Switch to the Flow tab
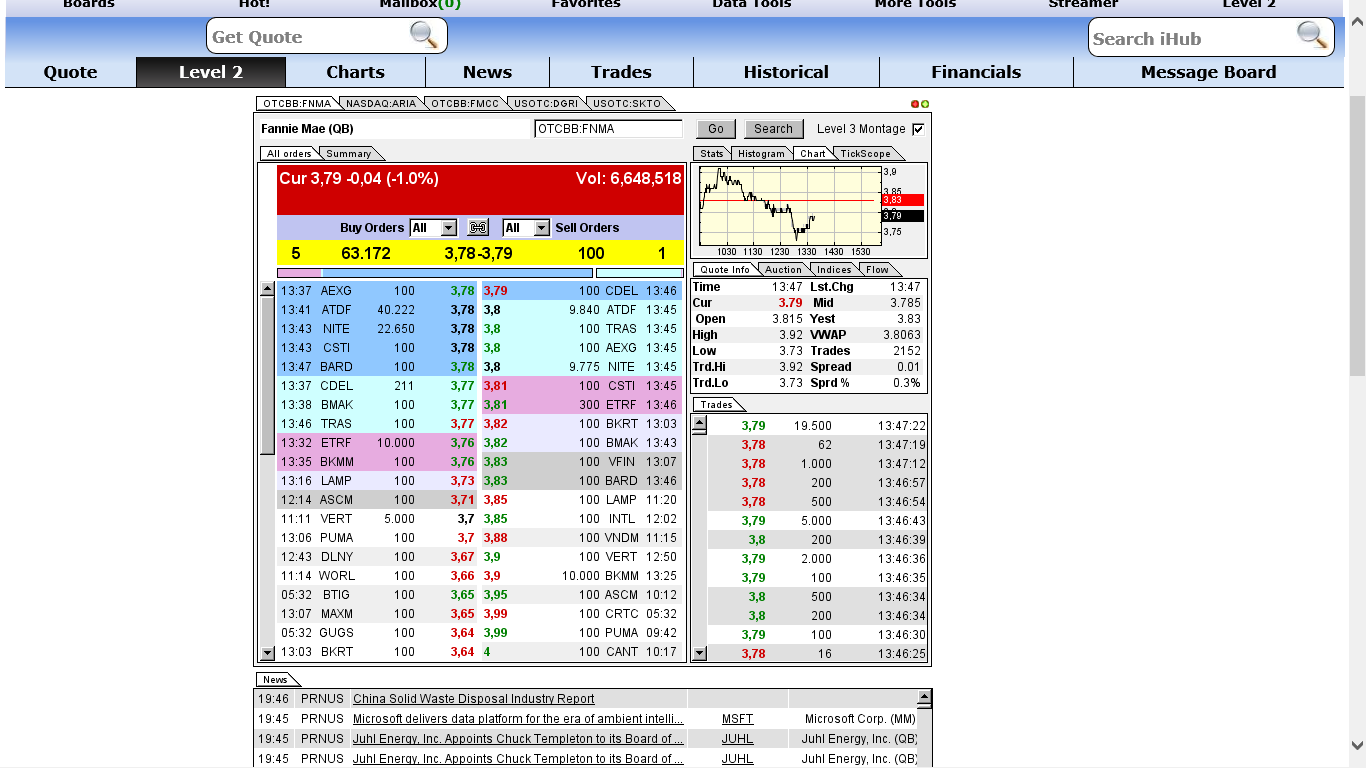This screenshot has width=1366, height=768. (877, 270)
